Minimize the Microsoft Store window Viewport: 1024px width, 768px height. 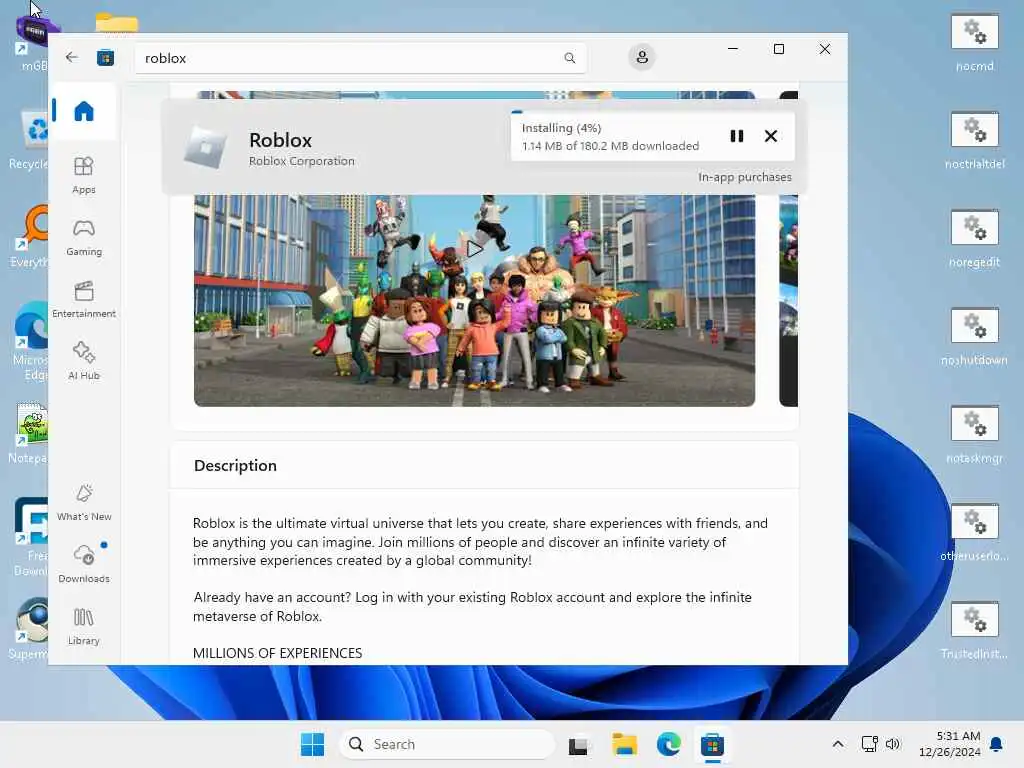pos(733,49)
